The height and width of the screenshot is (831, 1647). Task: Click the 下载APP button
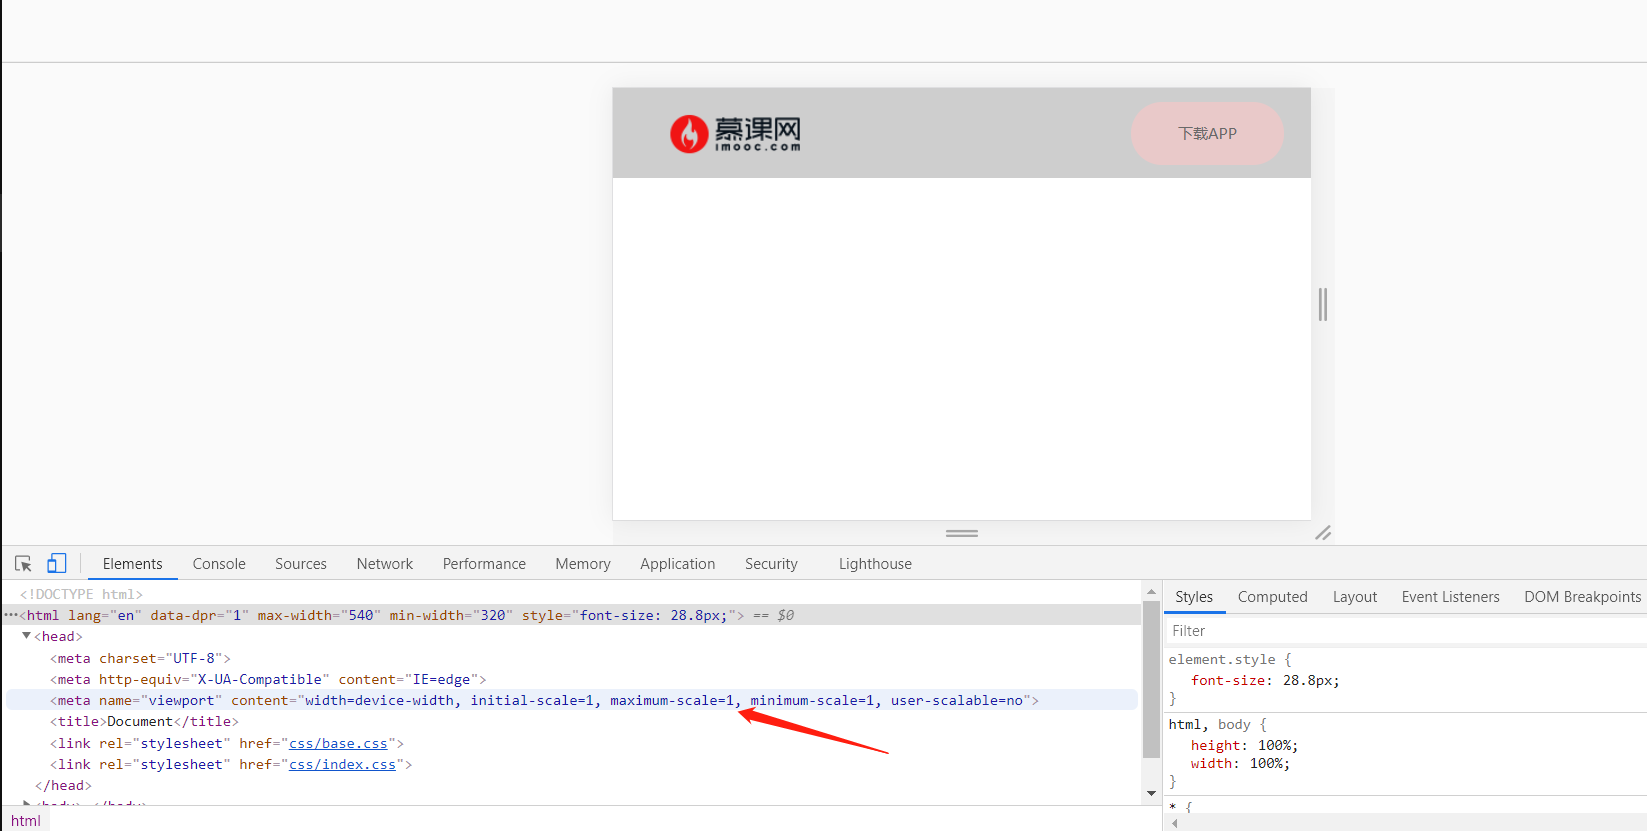click(1207, 133)
